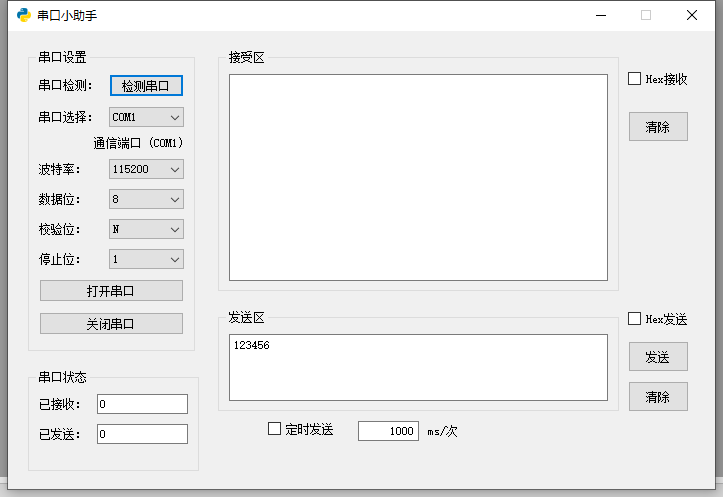Click the 发送区 text box containing 123456
Viewport: 723px width, 497px height.
[x=418, y=367]
